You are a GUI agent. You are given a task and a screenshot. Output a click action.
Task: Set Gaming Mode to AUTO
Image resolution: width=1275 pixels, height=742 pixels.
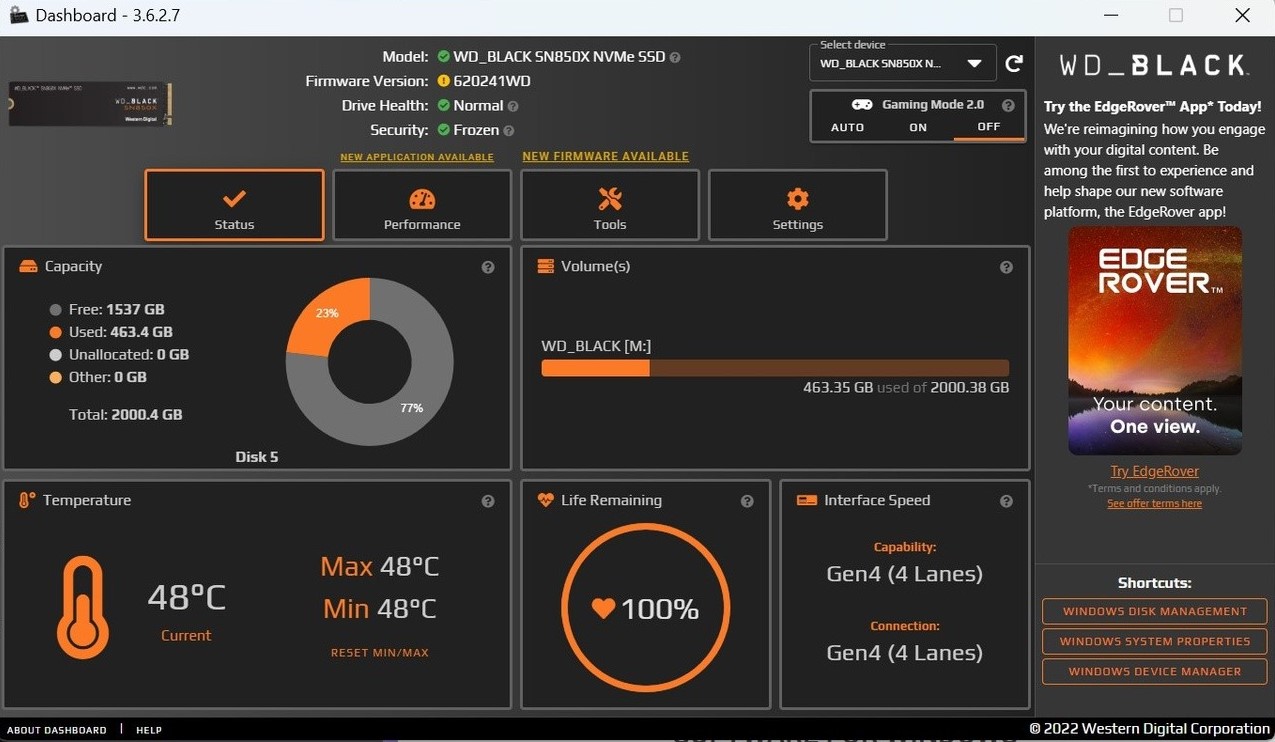[x=847, y=127]
